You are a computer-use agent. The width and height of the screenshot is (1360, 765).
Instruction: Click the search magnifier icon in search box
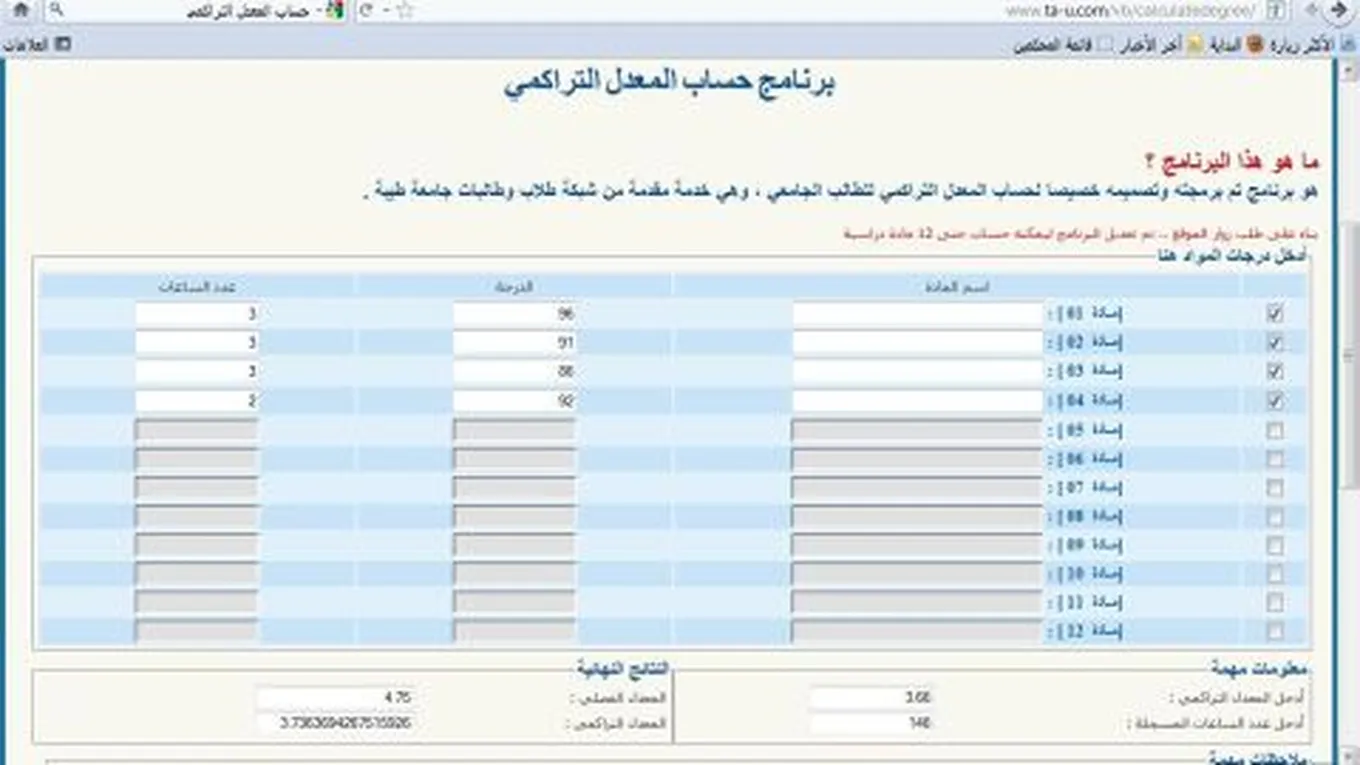point(56,11)
